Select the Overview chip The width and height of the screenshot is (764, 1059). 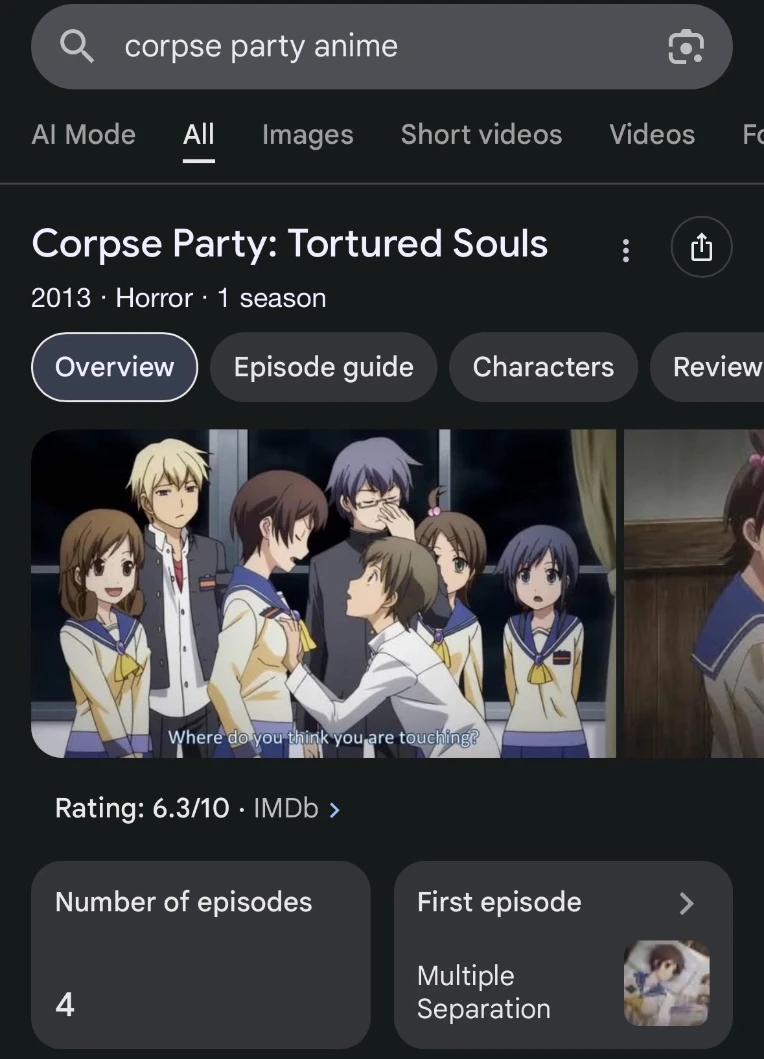(x=114, y=367)
